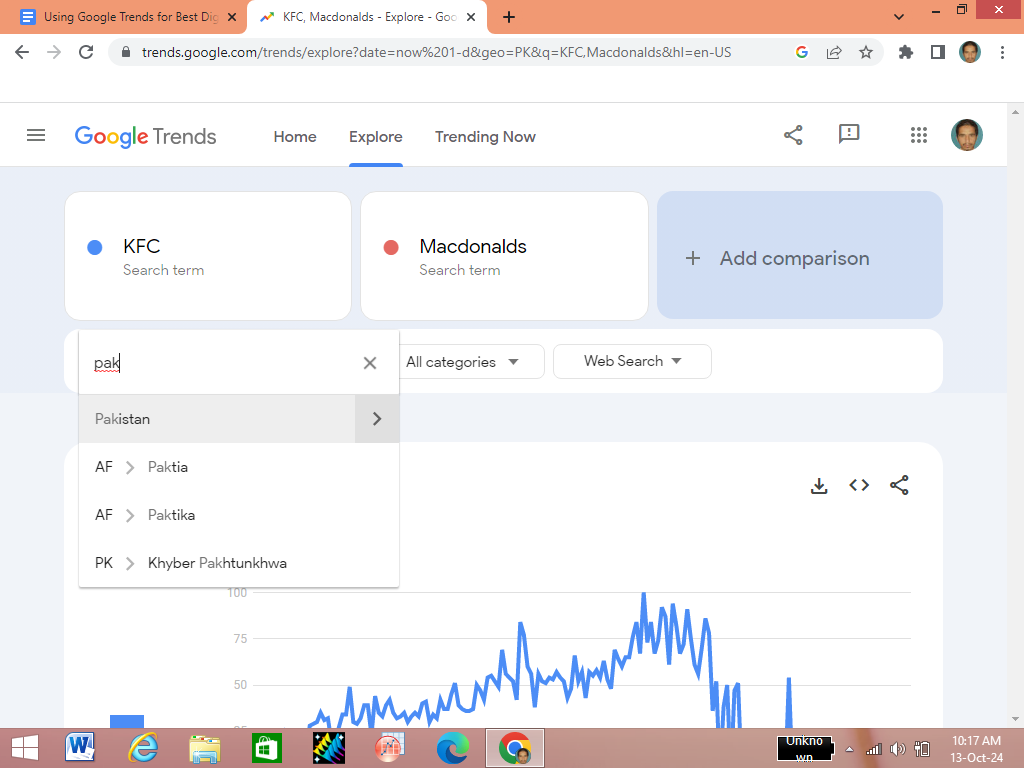Open the Chrome profile avatar
Image resolution: width=1024 pixels, height=768 pixels.
(x=970, y=52)
